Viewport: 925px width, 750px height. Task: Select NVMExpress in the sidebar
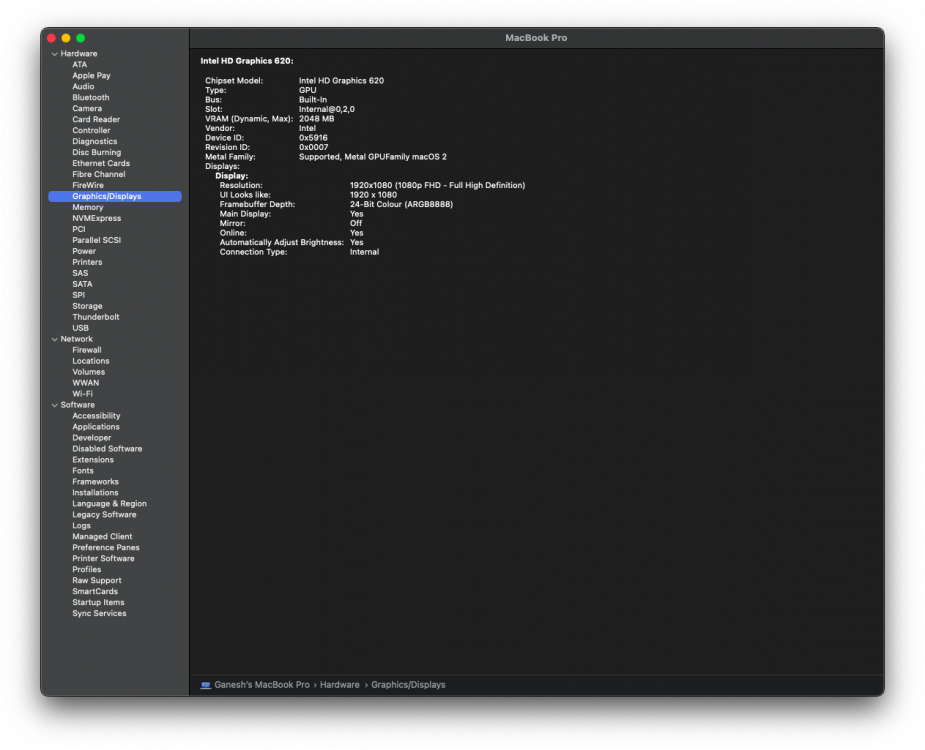point(97,218)
